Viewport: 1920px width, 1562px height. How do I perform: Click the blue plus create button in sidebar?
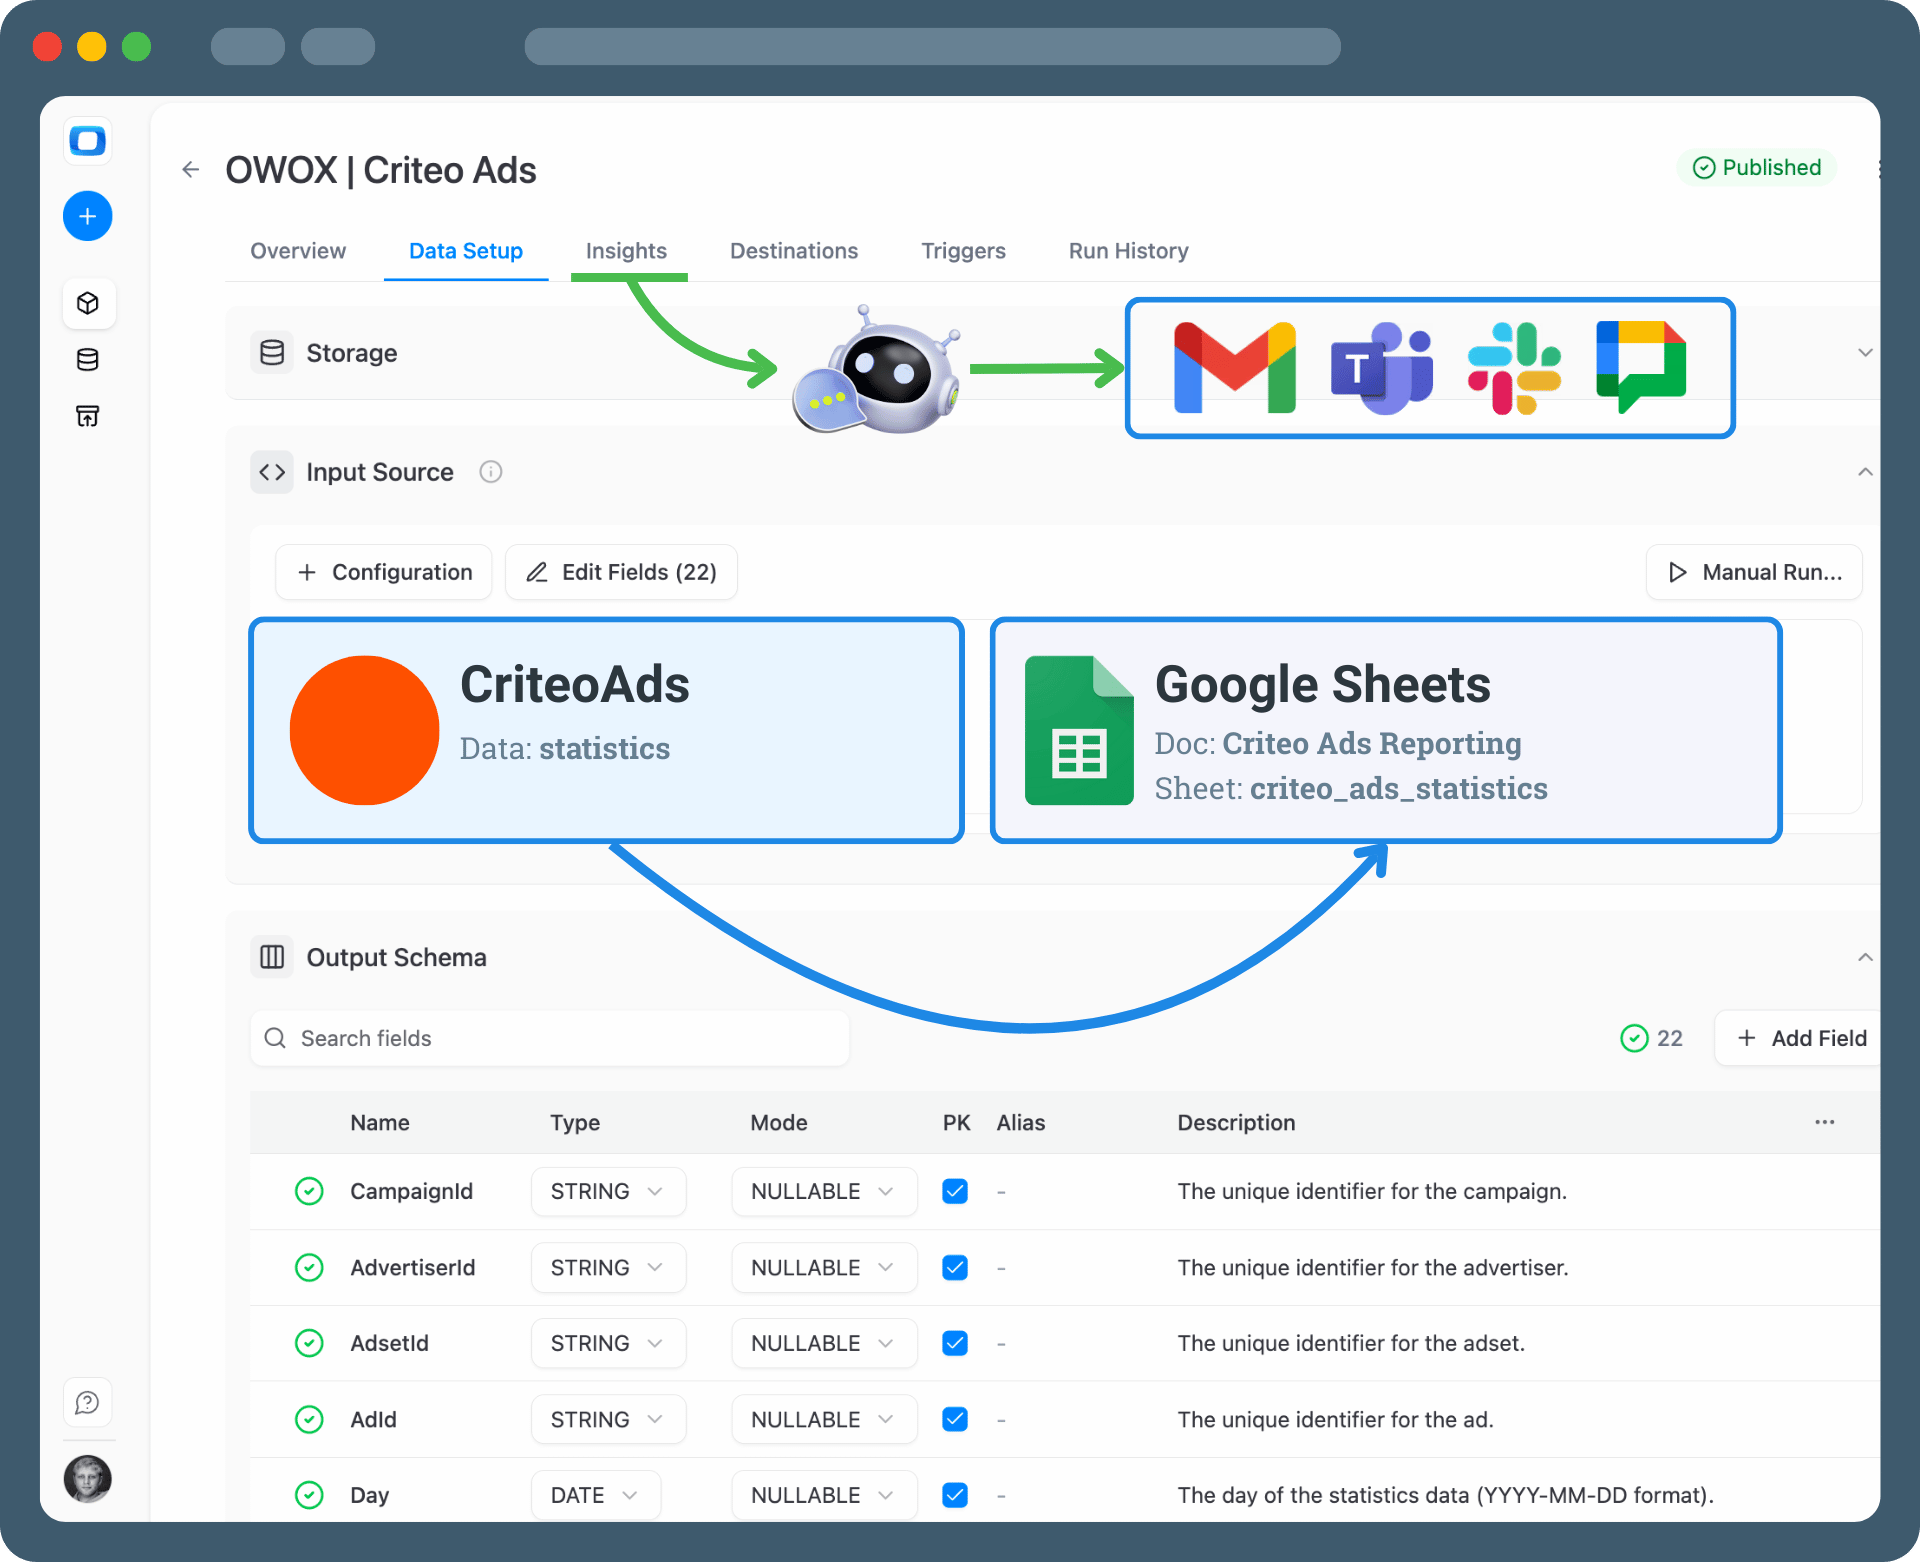[x=88, y=216]
